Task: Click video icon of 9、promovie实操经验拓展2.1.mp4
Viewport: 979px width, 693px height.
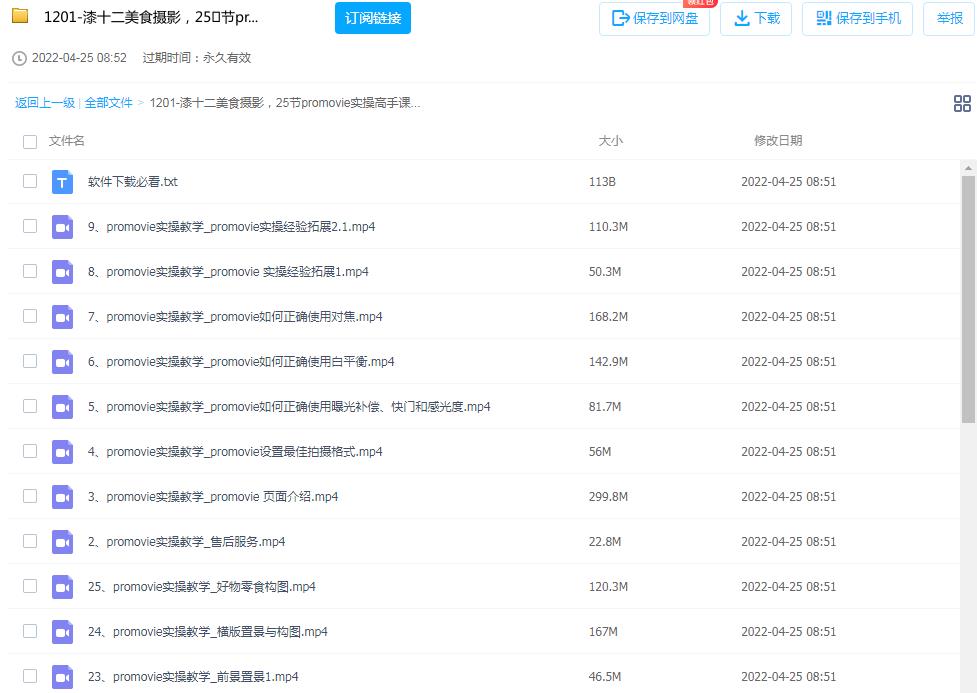Action: pyautogui.click(x=62, y=227)
